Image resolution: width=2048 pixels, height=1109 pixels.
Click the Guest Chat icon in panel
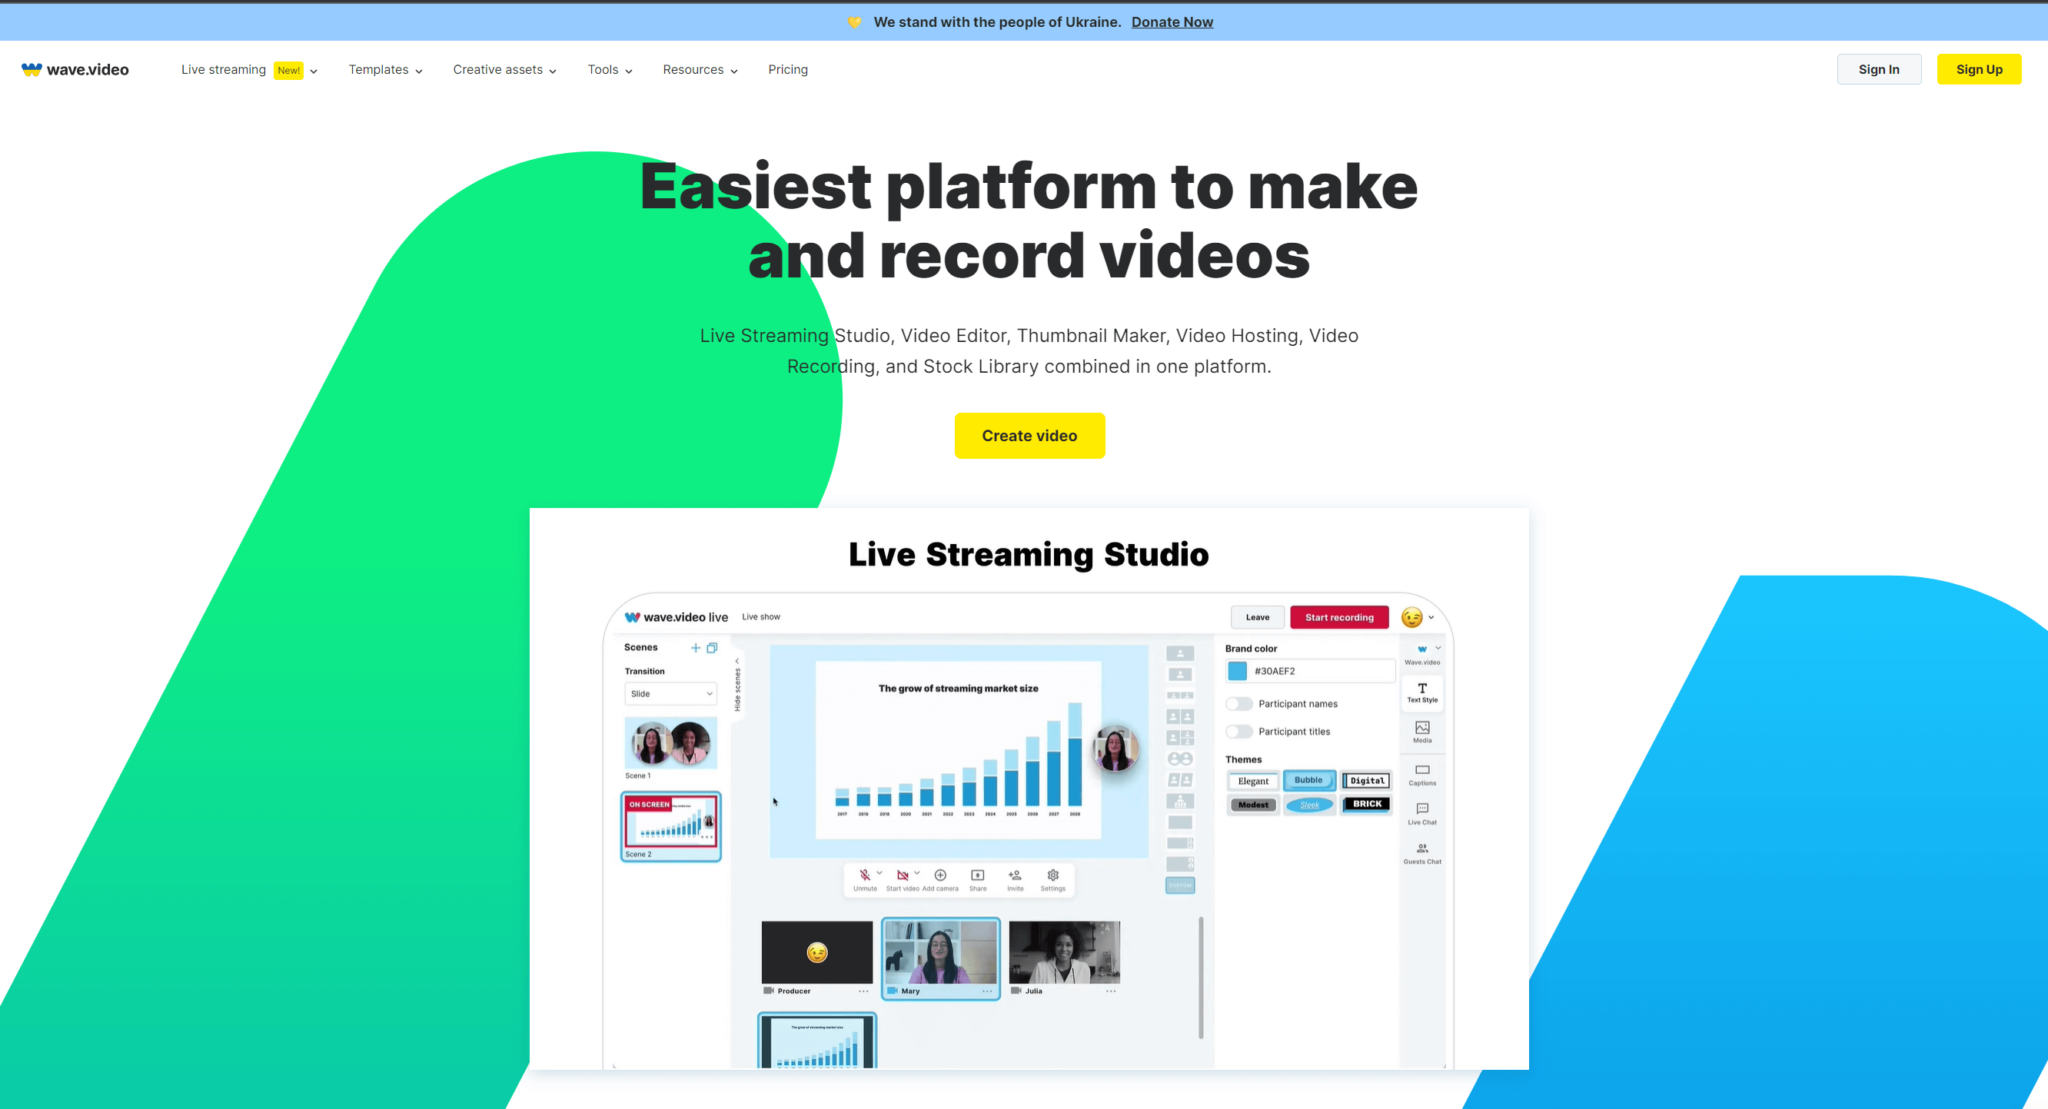coord(1423,848)
